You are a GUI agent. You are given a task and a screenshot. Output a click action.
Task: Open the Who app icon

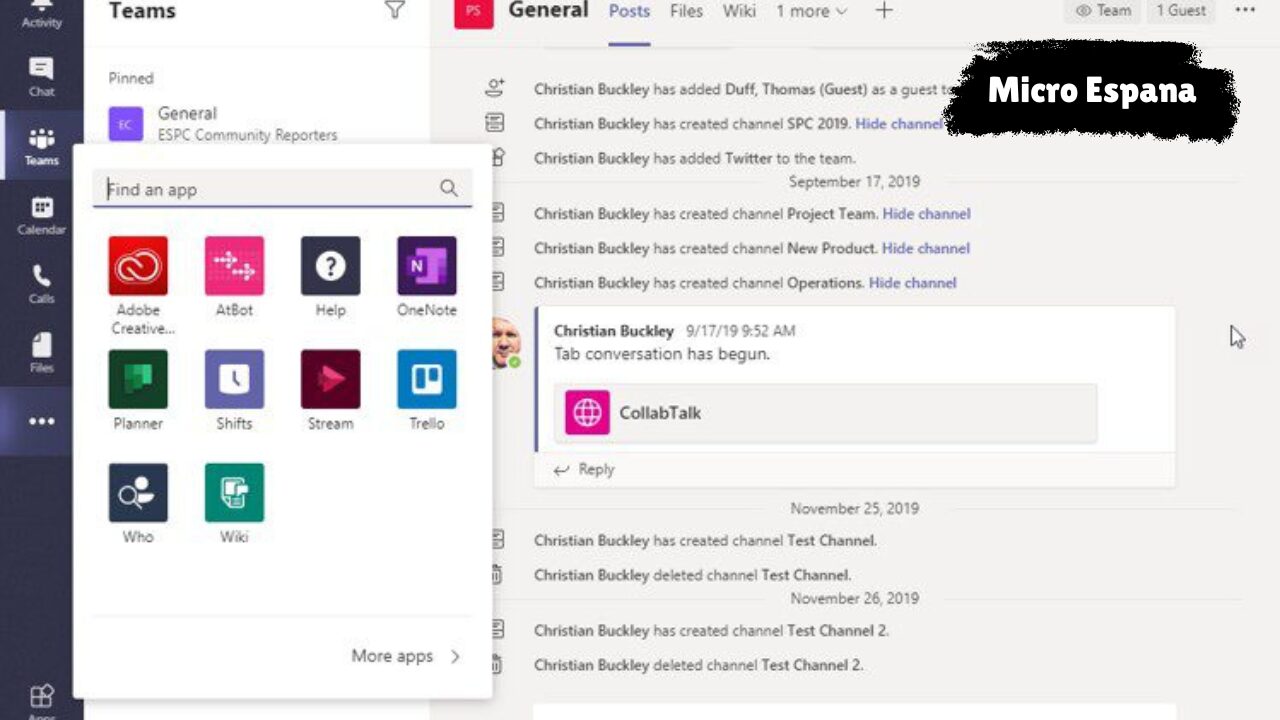pos(137,492)
